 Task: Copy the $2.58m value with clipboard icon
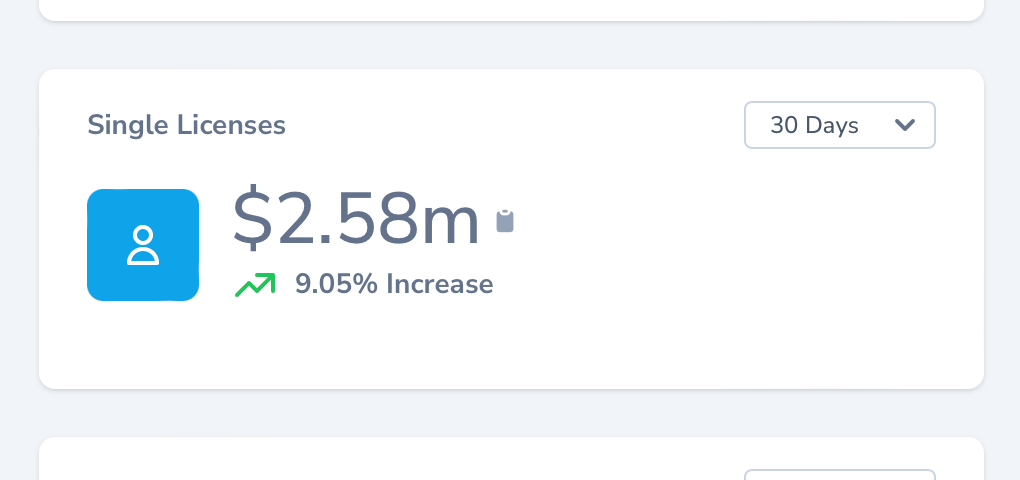tap(505, 221)
